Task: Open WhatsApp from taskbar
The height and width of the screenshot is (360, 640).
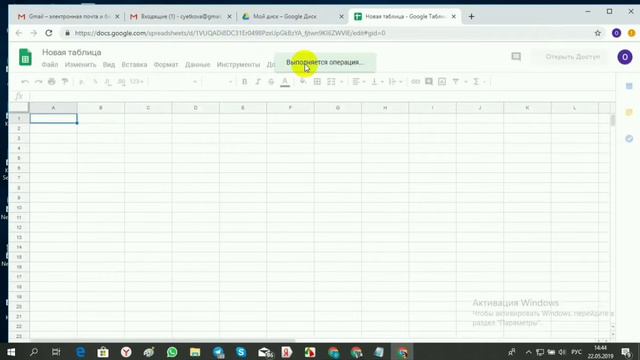Action: [x=172, y=352]
